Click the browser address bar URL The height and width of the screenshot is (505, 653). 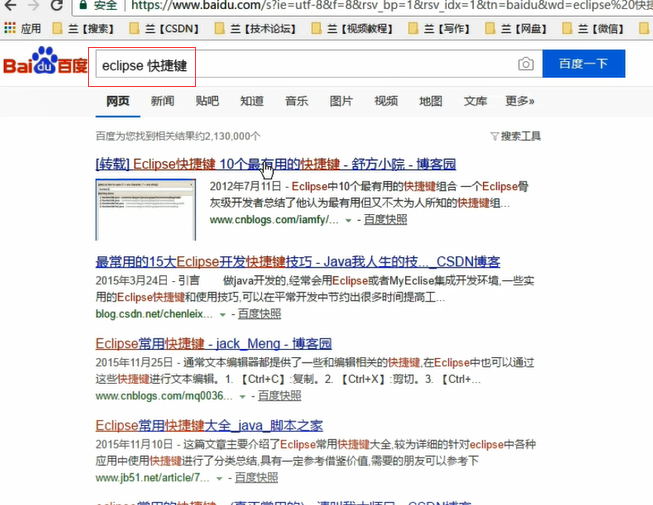click(x=391, y=5)
